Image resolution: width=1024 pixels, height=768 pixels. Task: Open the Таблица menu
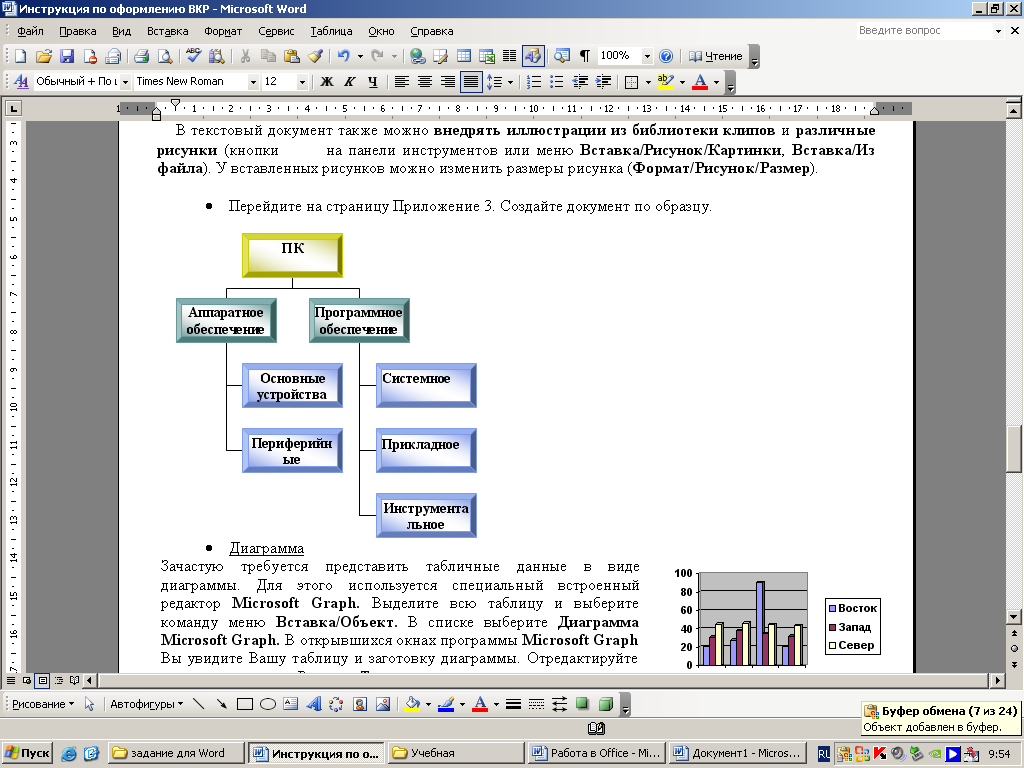tap(331, 31)
